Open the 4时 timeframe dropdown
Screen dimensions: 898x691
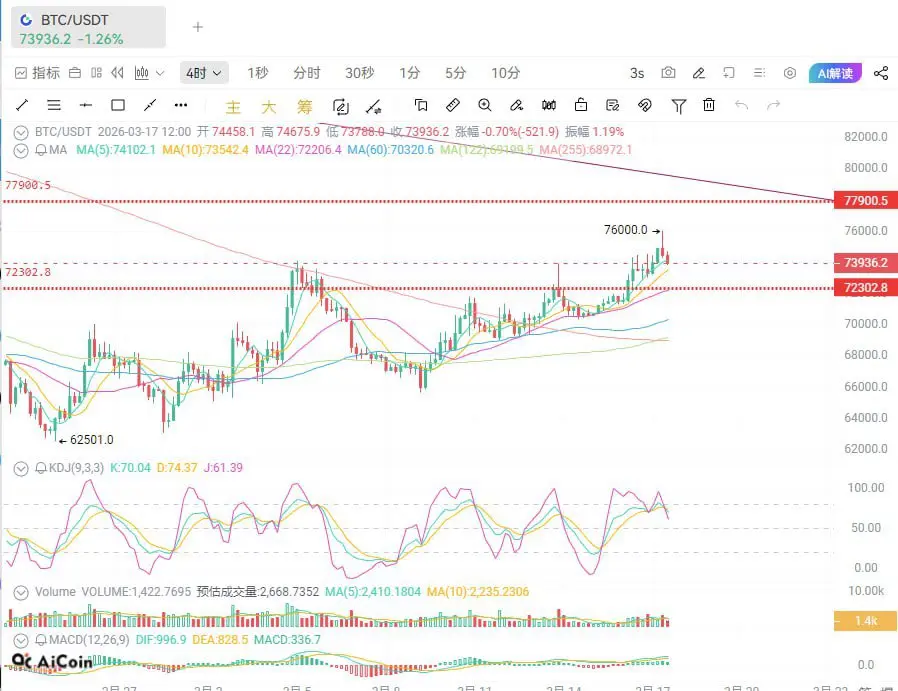pyautogui.click(x=204, y=73)
